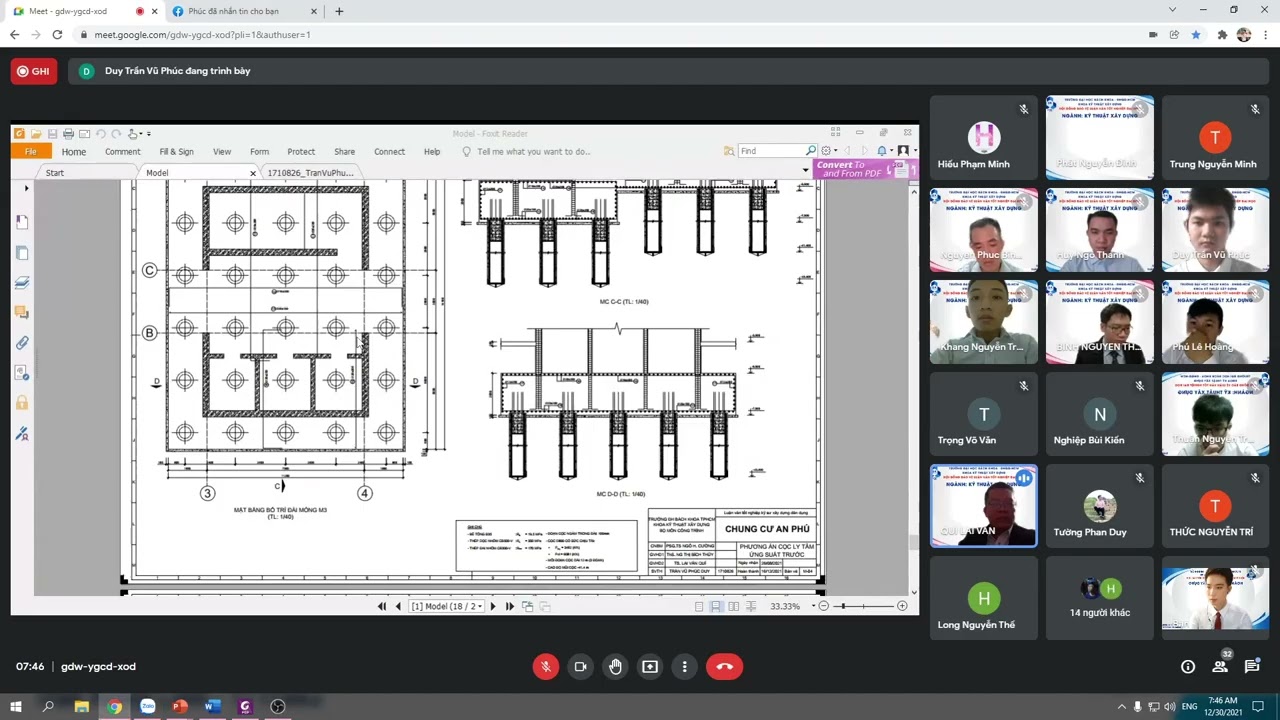Open the Layers panel icon in sidebar
Image resolution: width=1280 pixels, height=720 pixels.
pos(22,283)
